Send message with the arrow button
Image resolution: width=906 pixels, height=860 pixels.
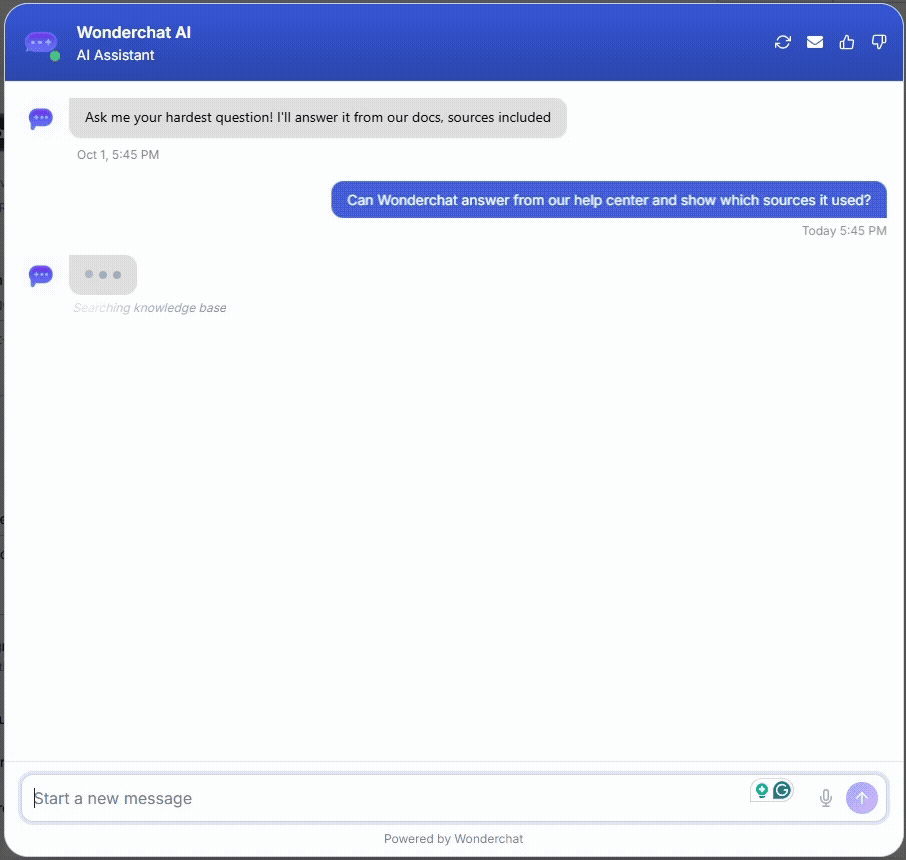point(862,798)
